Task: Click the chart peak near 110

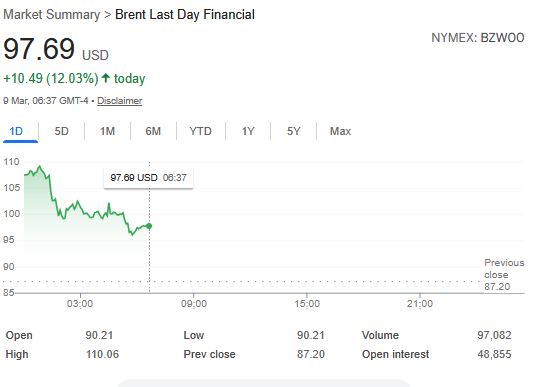Action: [40, 167]
